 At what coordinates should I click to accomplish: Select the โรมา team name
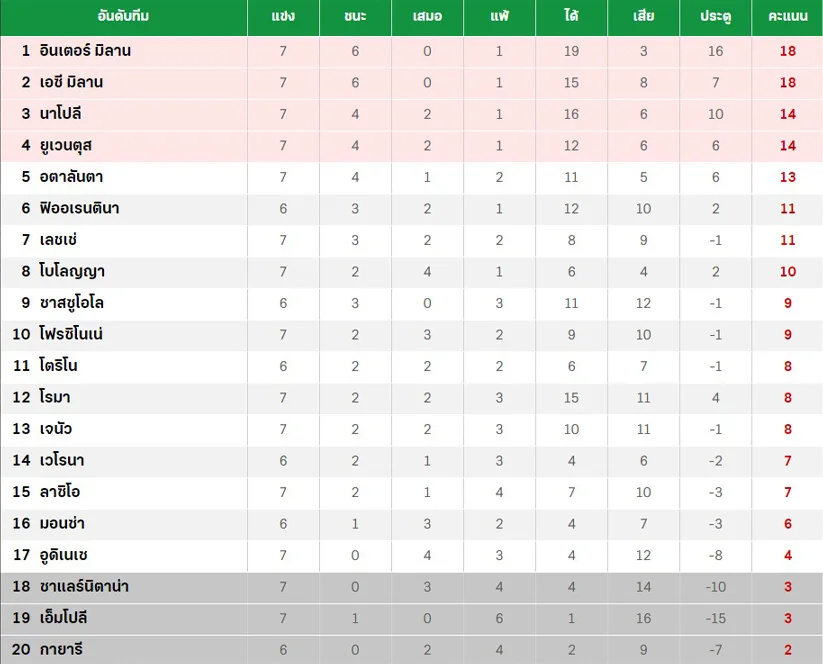[x=55, y=397]
